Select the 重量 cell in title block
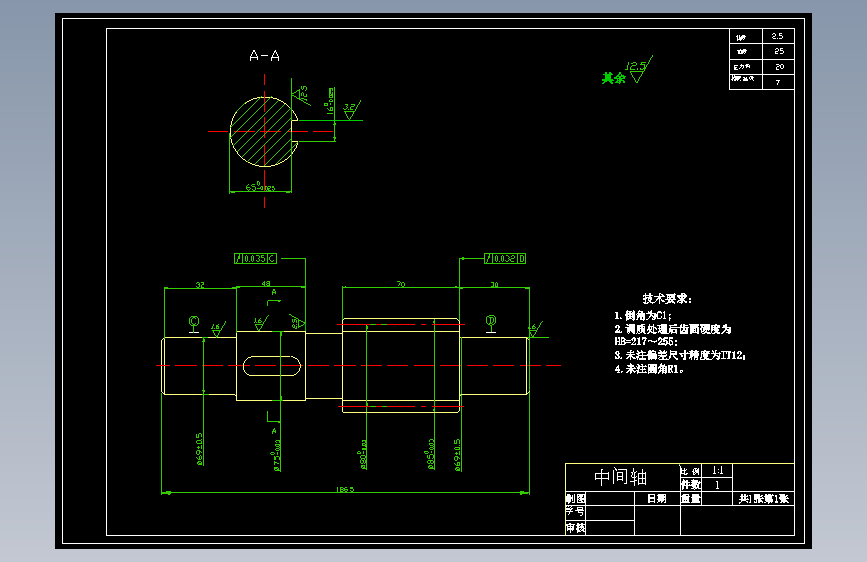The height and width of the screenshot is (562, 867). pos(691,498)
